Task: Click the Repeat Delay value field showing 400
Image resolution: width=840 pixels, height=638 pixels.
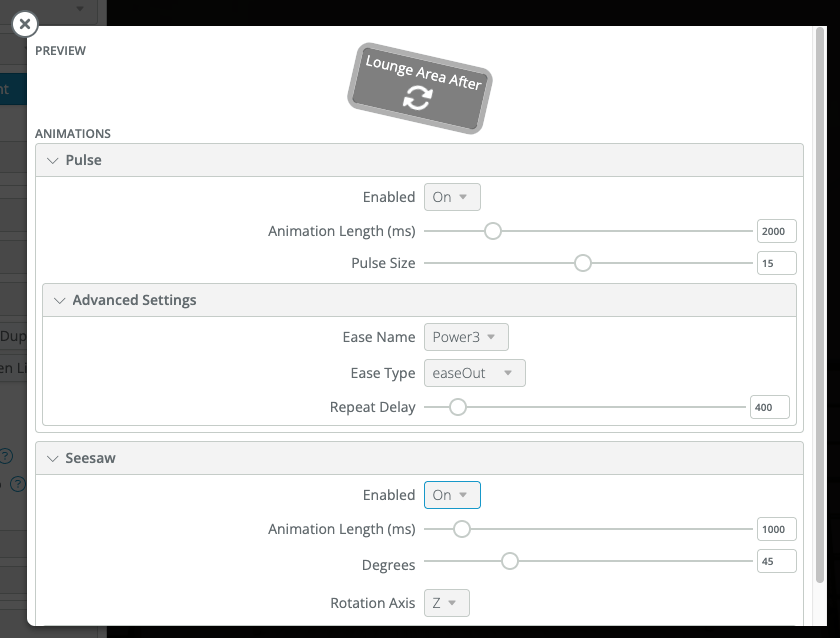Action: 770,407
